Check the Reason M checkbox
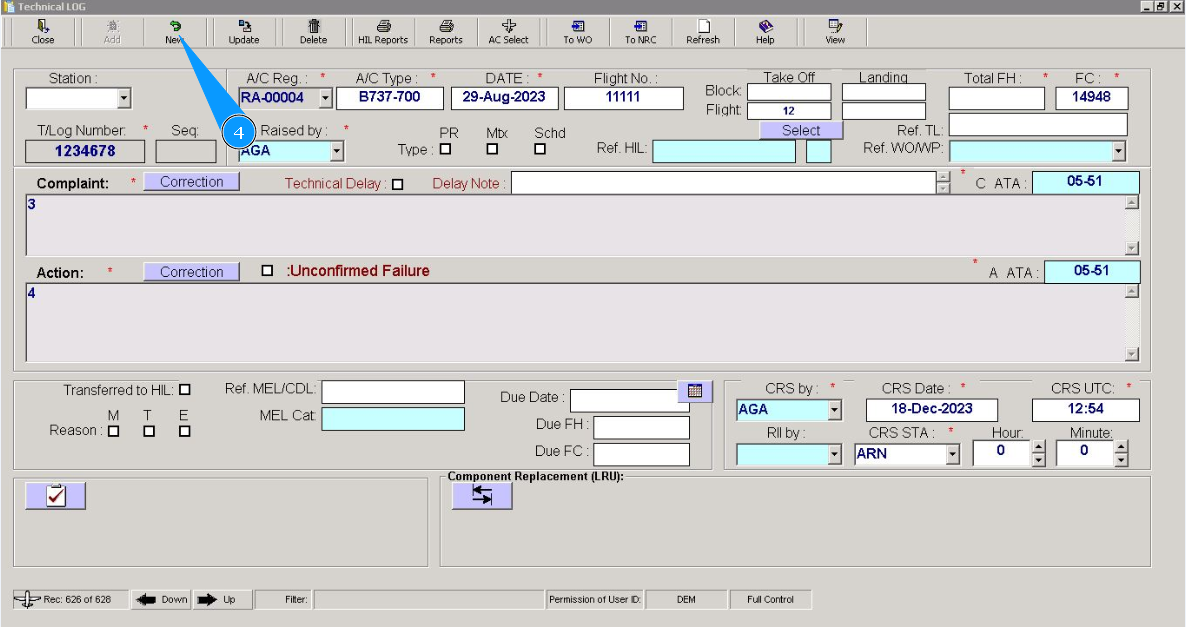The width and height of the screenshot is (1186, 629). 113,431
